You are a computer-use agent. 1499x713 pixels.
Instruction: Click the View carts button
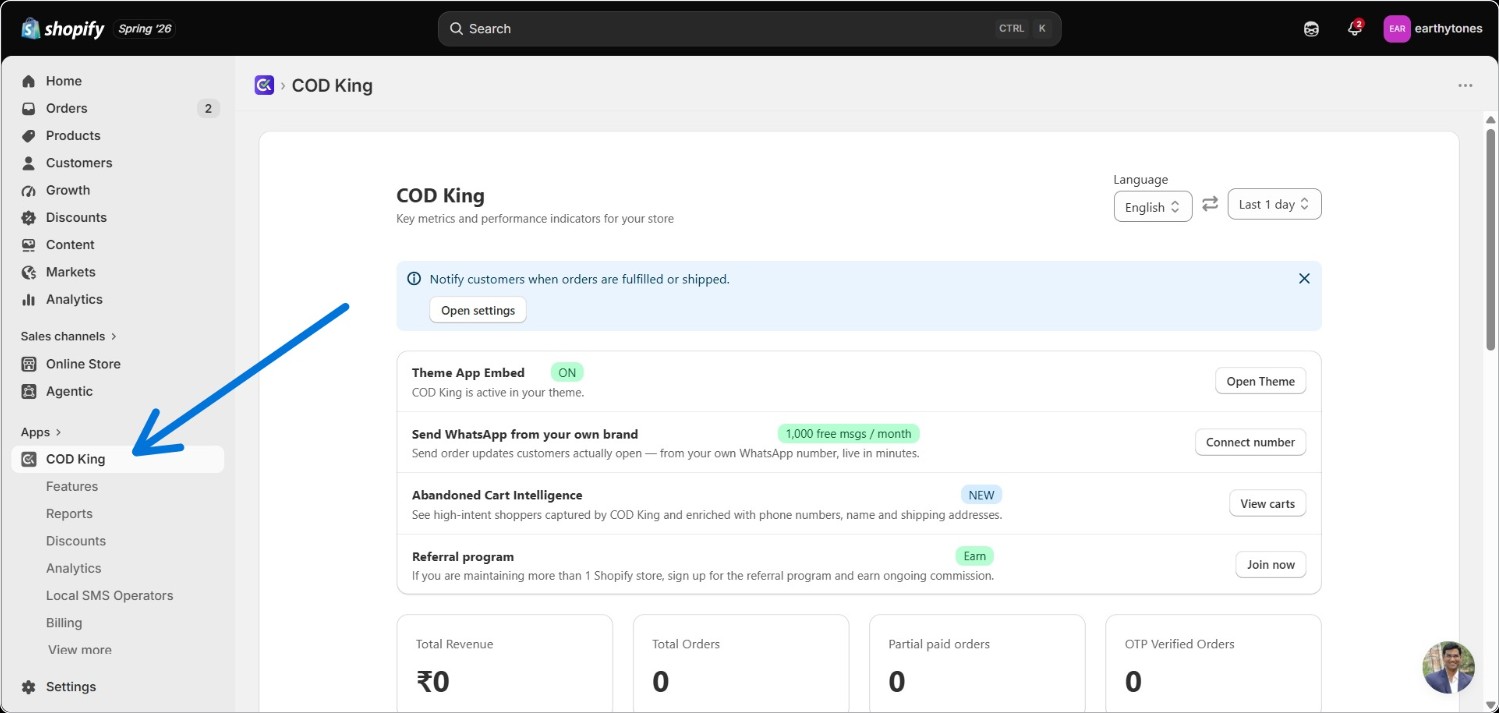click(x=1267, y=504)
